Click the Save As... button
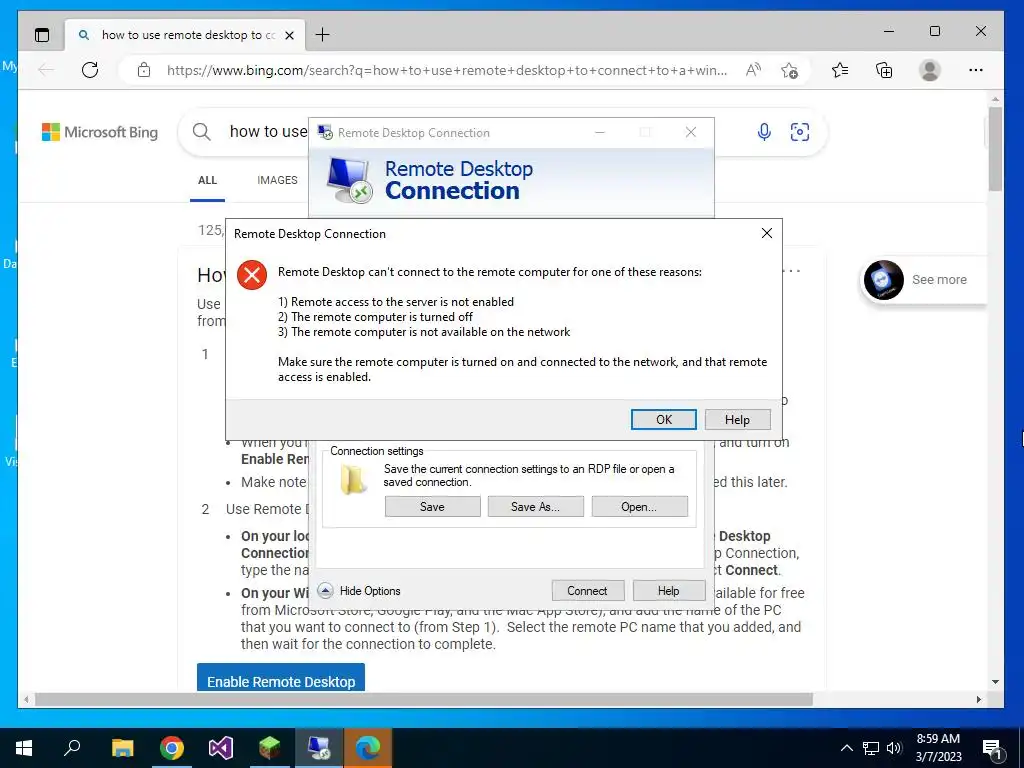The height and width of the screenshot is (768, 1024). pyautogui.click(x=536, y=506)
